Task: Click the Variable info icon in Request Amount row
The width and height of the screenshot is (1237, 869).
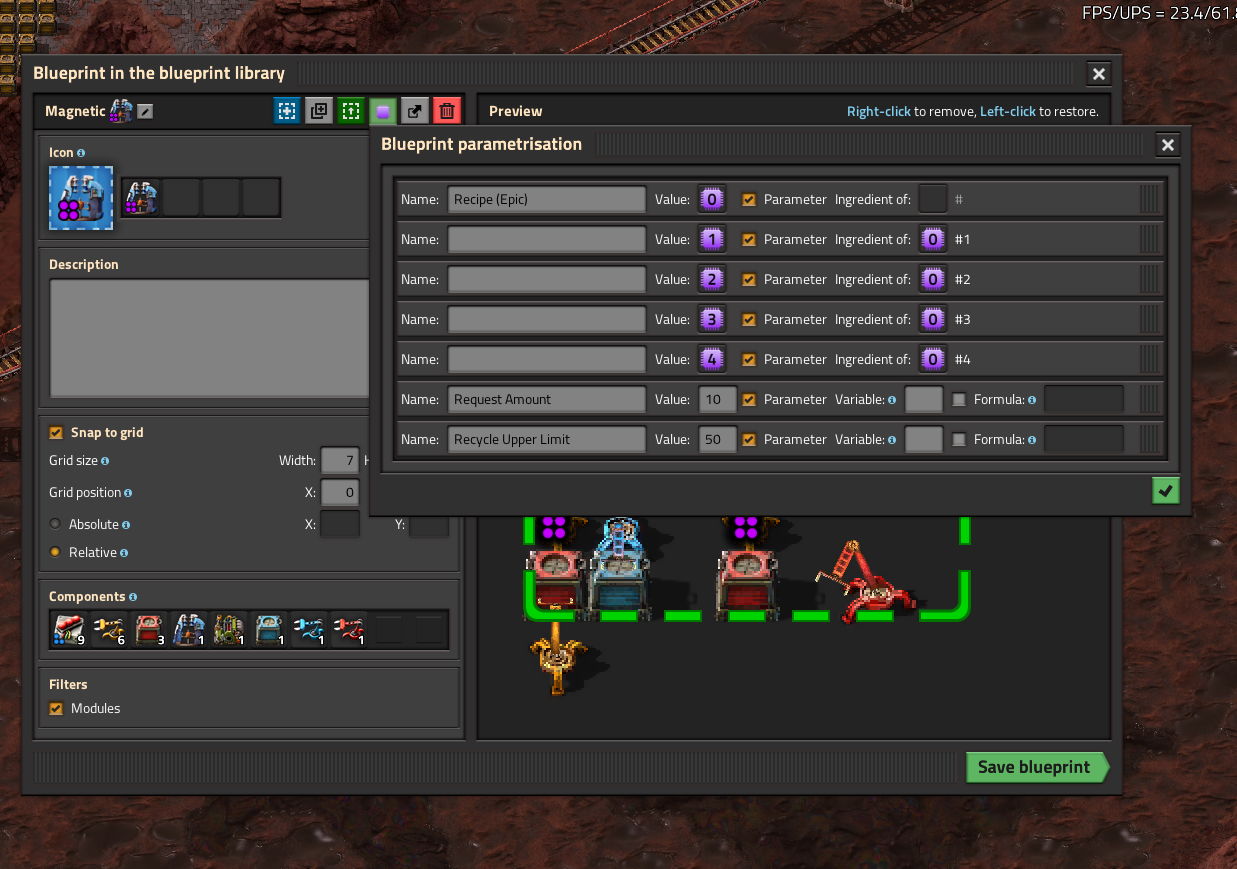Action: (x=891, y=400)
